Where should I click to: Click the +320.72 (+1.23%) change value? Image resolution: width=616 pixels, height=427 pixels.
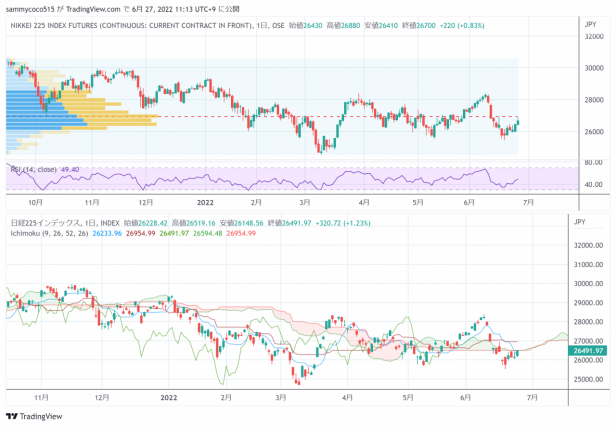point(343,223)
